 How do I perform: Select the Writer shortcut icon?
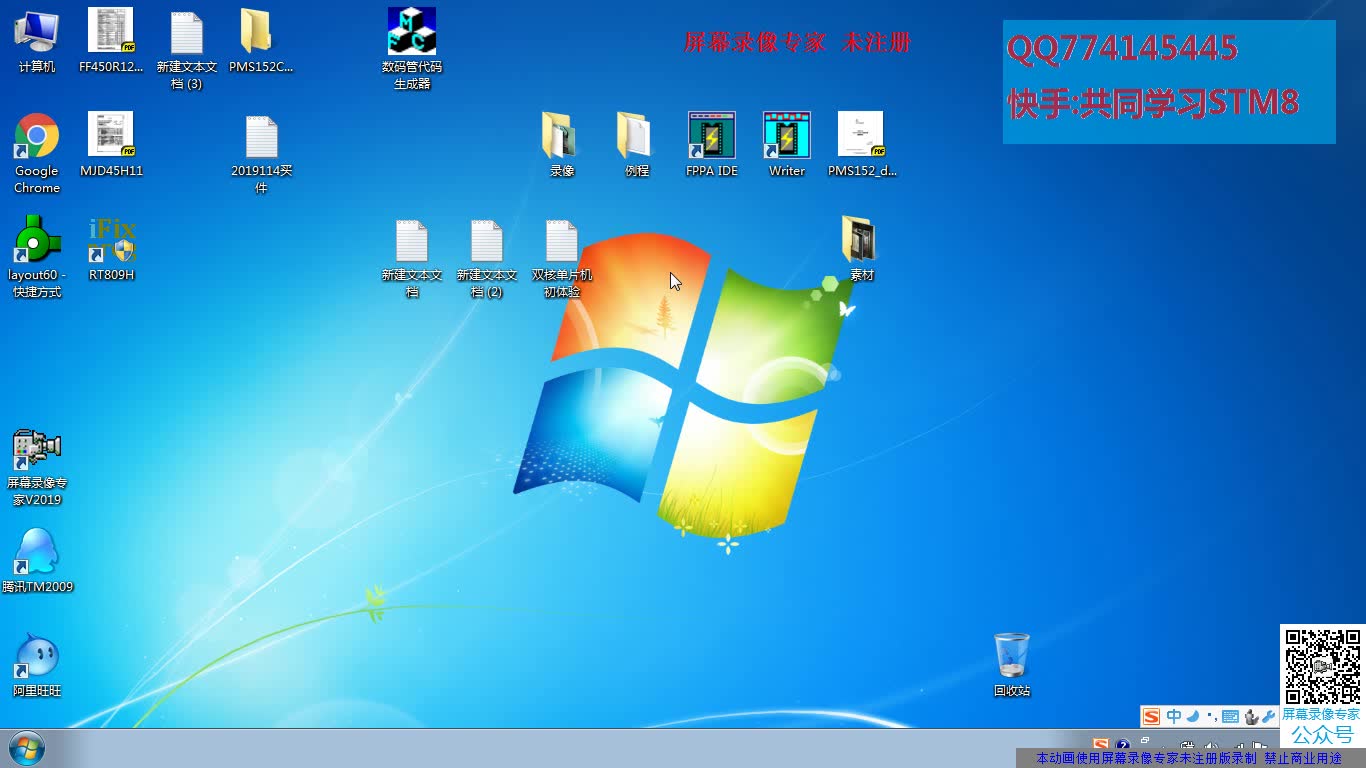(x=787, y=145)
